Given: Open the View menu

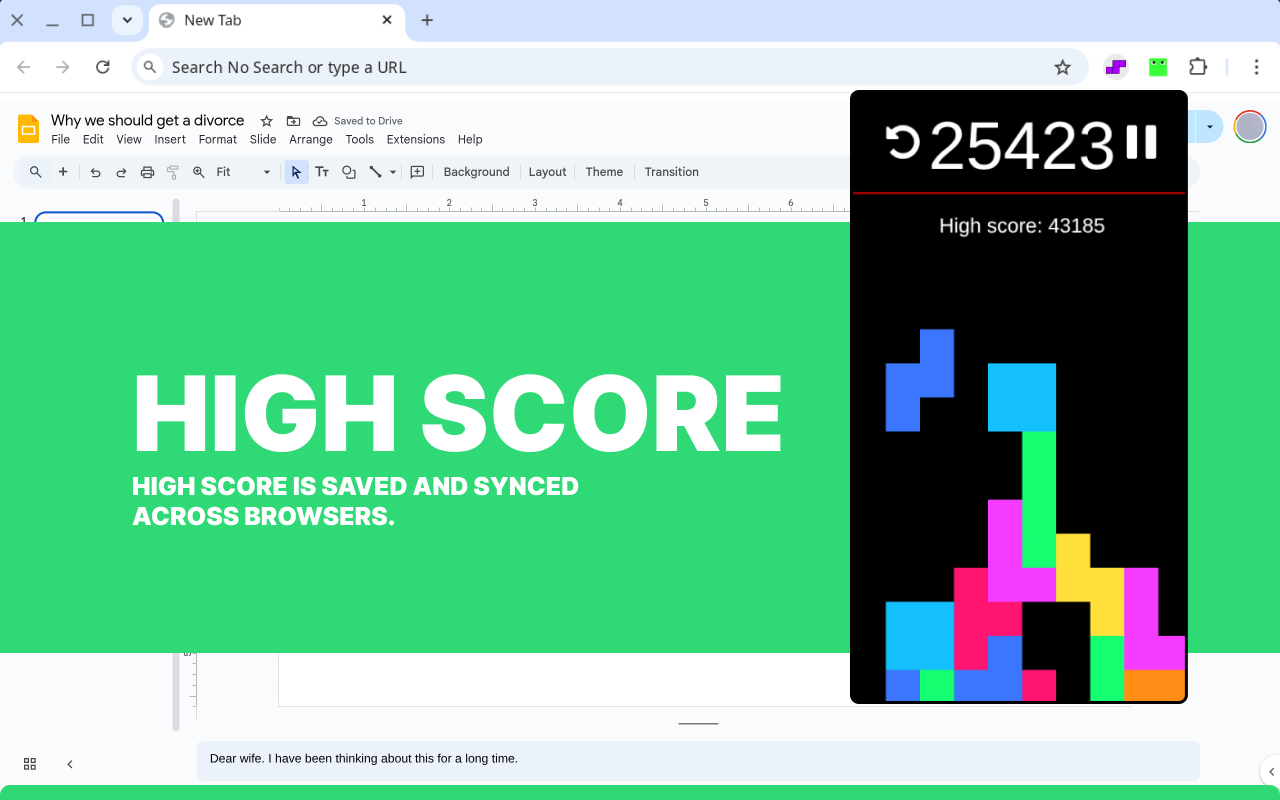Looking at the screenshot, I should click(x=129, y=140).
